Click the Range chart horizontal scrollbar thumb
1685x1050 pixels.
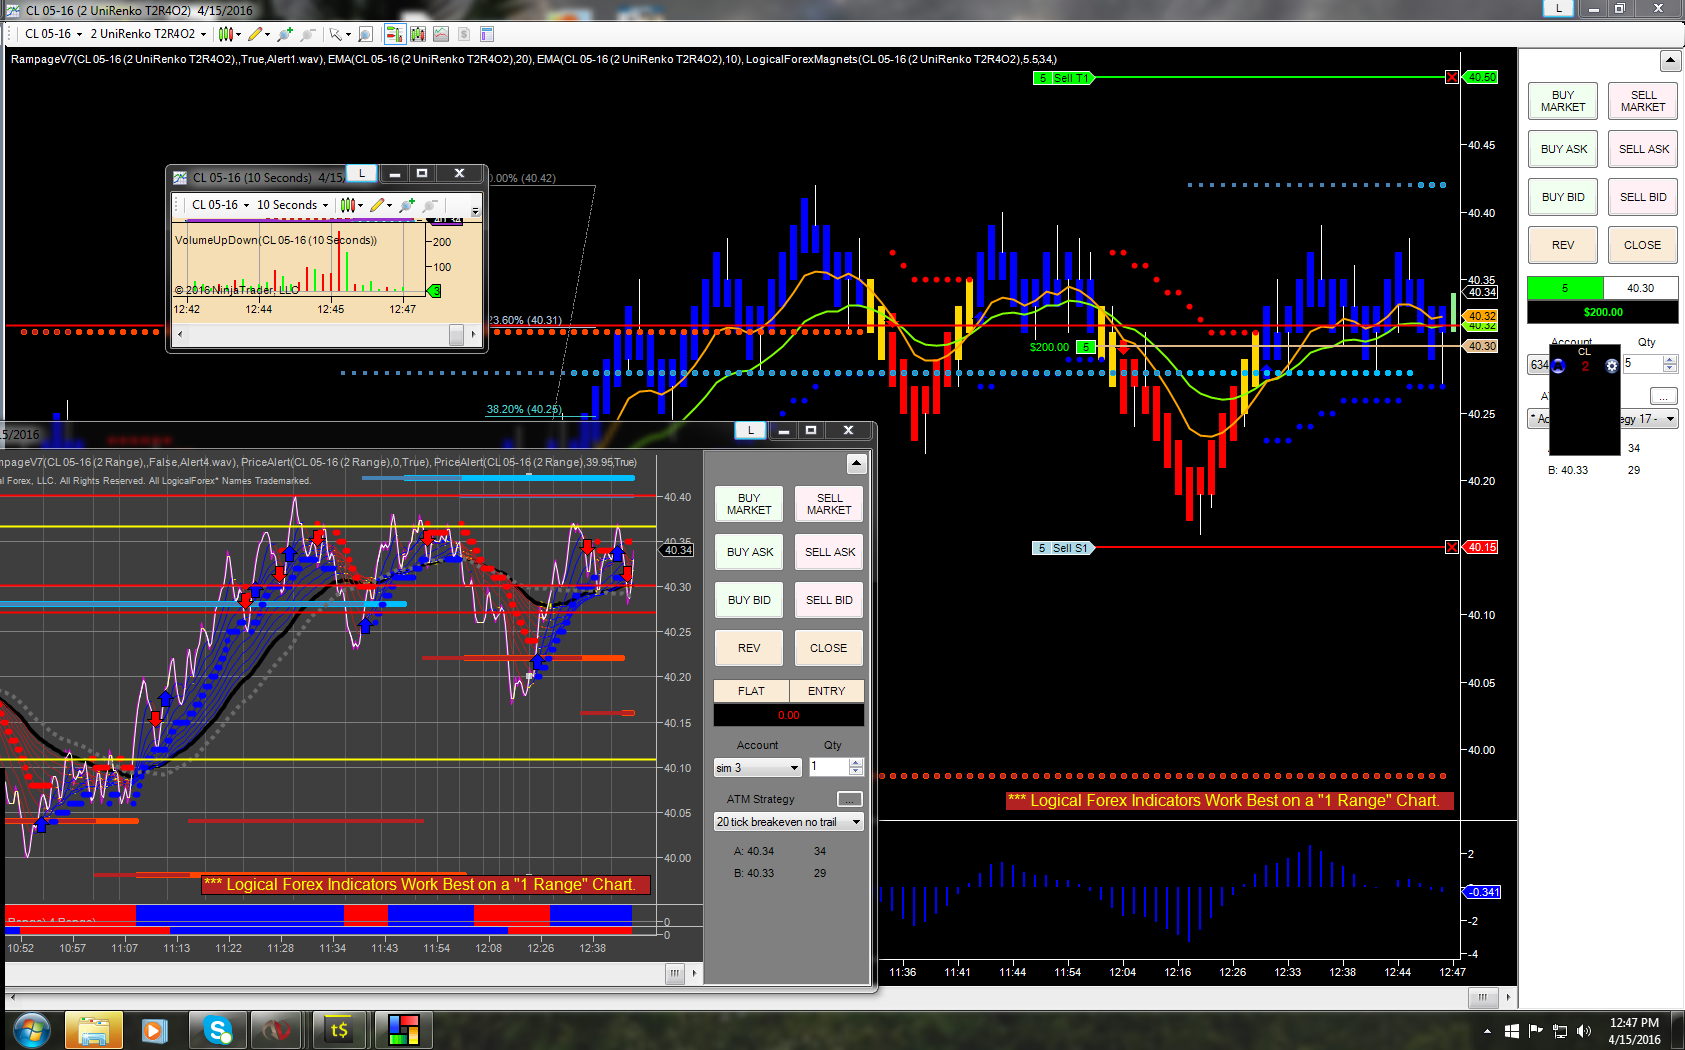coord(675,972)
